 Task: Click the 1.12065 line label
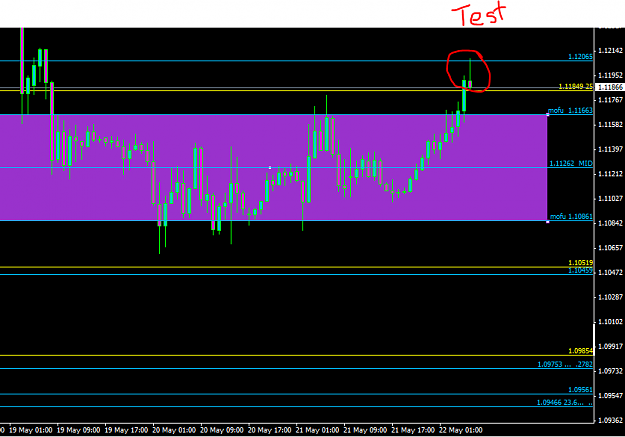pyautogui.click(x=580, y=57)
